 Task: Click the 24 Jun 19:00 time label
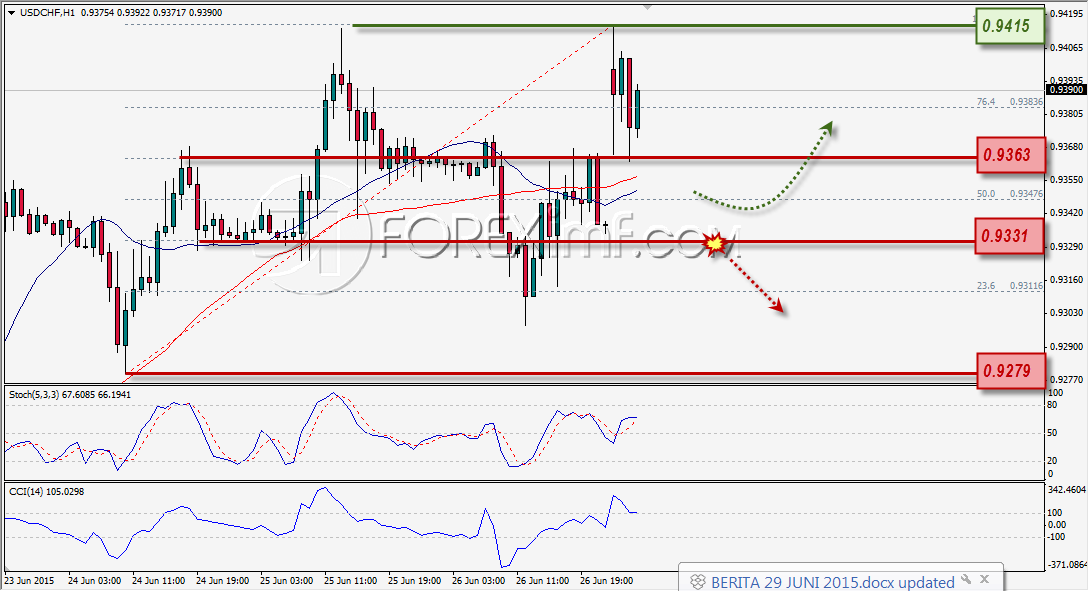(x=223, y=581)
